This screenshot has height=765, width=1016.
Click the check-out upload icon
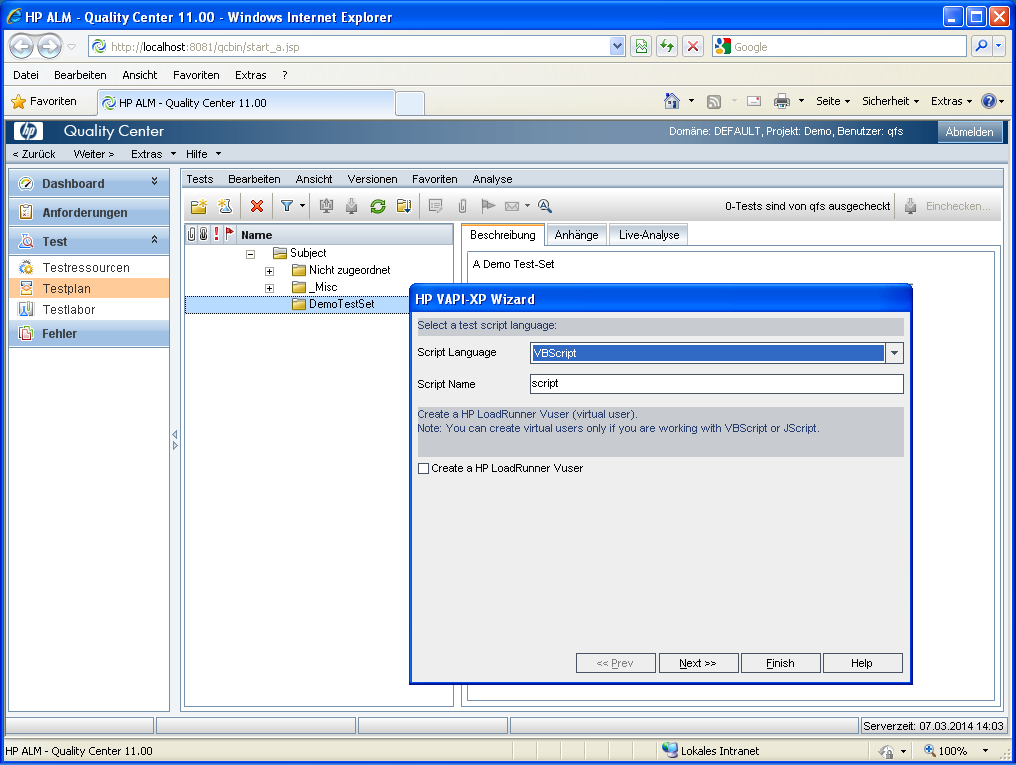pos(326,206)
